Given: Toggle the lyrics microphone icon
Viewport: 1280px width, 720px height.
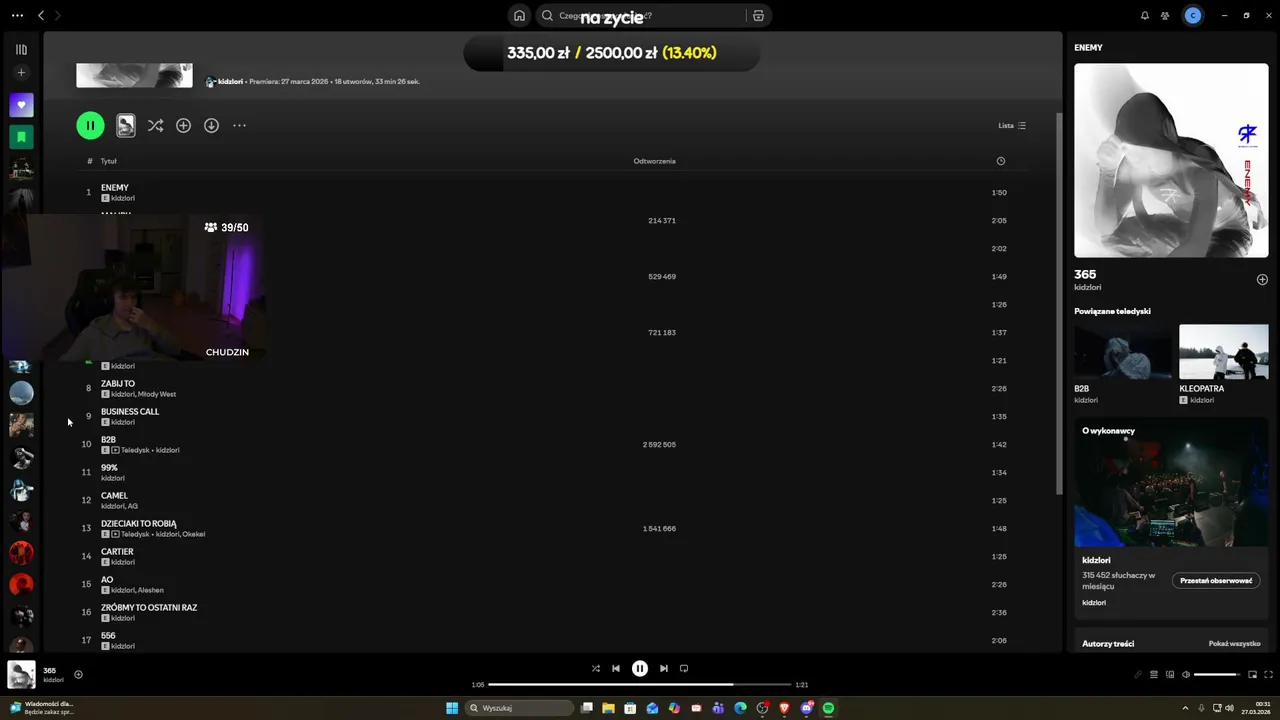Looking at the screenshot, I should [x=1138, y=675].
